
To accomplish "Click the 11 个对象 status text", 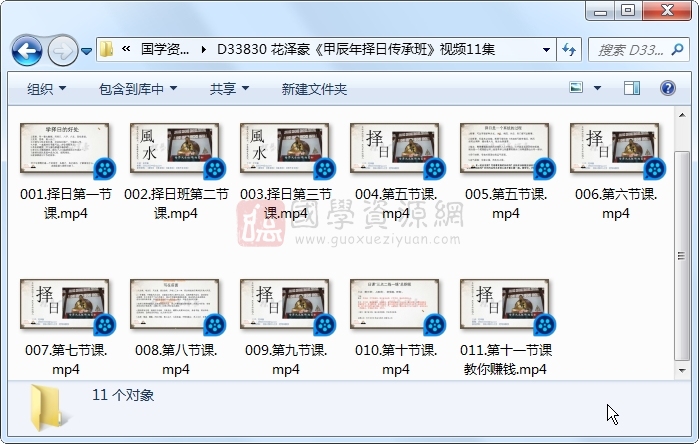I will click(x=123, y=395).
